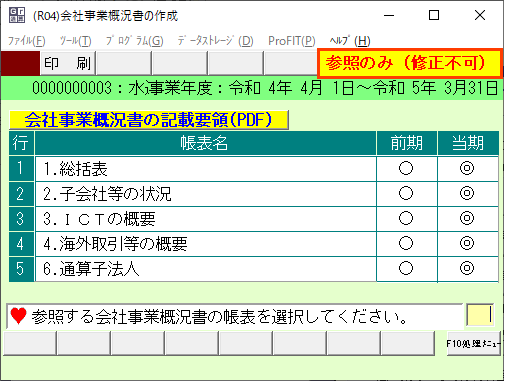This screenshot has width=505, height=381.
Task: Open the ProFIT(P) menu
Action: click(292, 41)
